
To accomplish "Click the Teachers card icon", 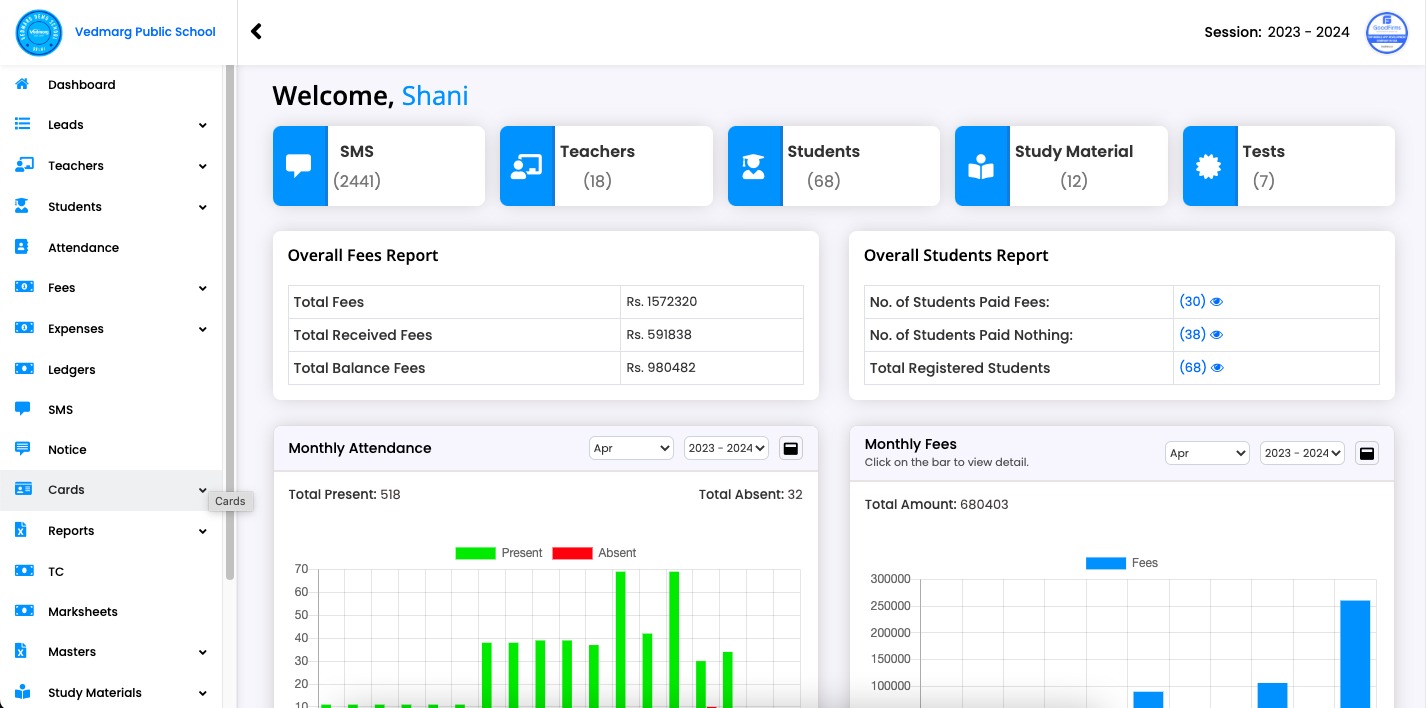I will click(x=526, y=166).
